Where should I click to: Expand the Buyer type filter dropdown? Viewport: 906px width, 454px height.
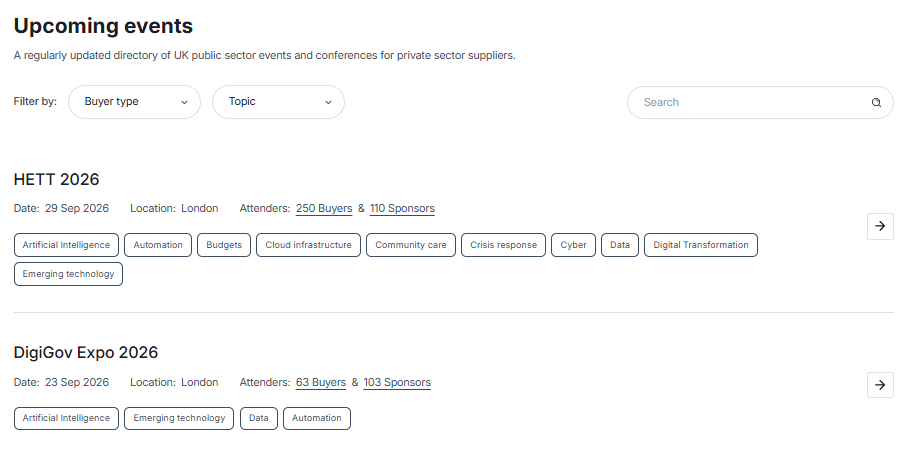pos(134,102)
